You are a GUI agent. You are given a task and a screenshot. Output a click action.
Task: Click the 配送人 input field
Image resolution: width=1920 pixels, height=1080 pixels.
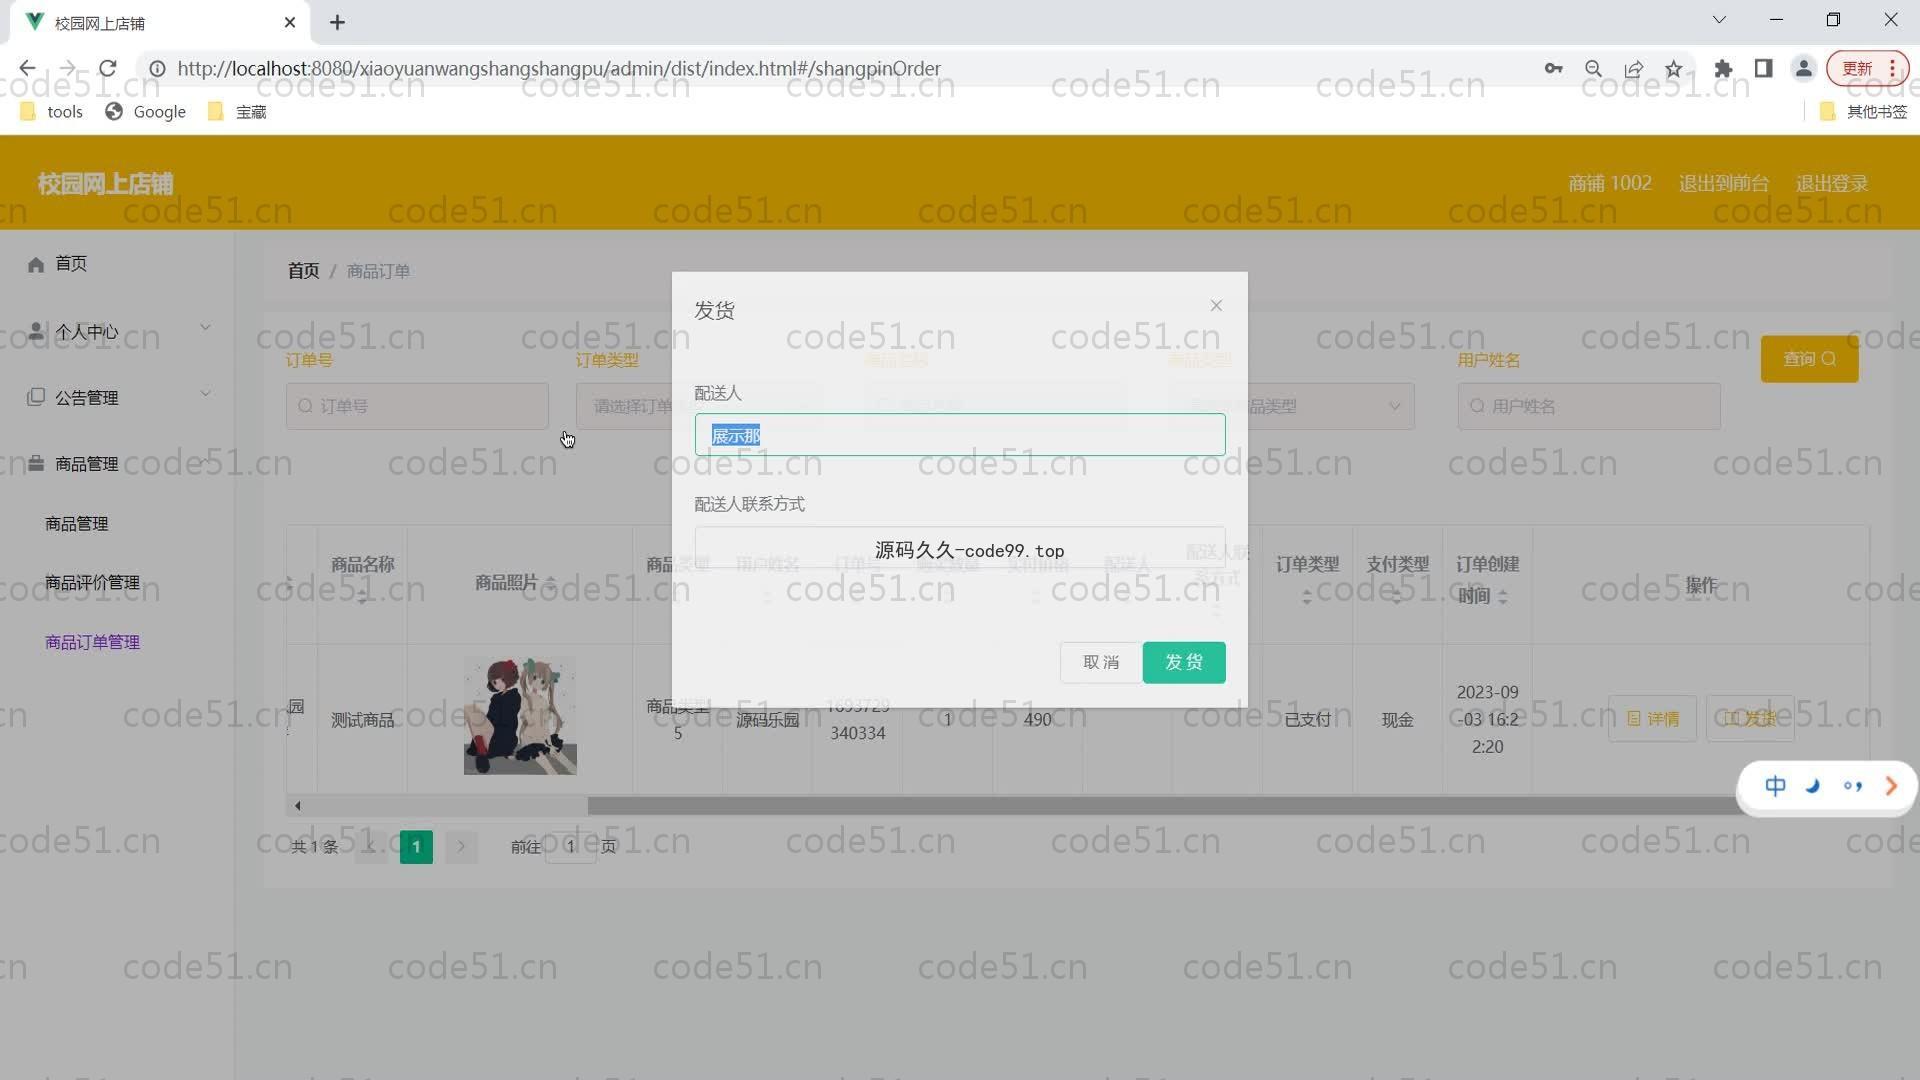pyautogui.click(x=960, y=435)
